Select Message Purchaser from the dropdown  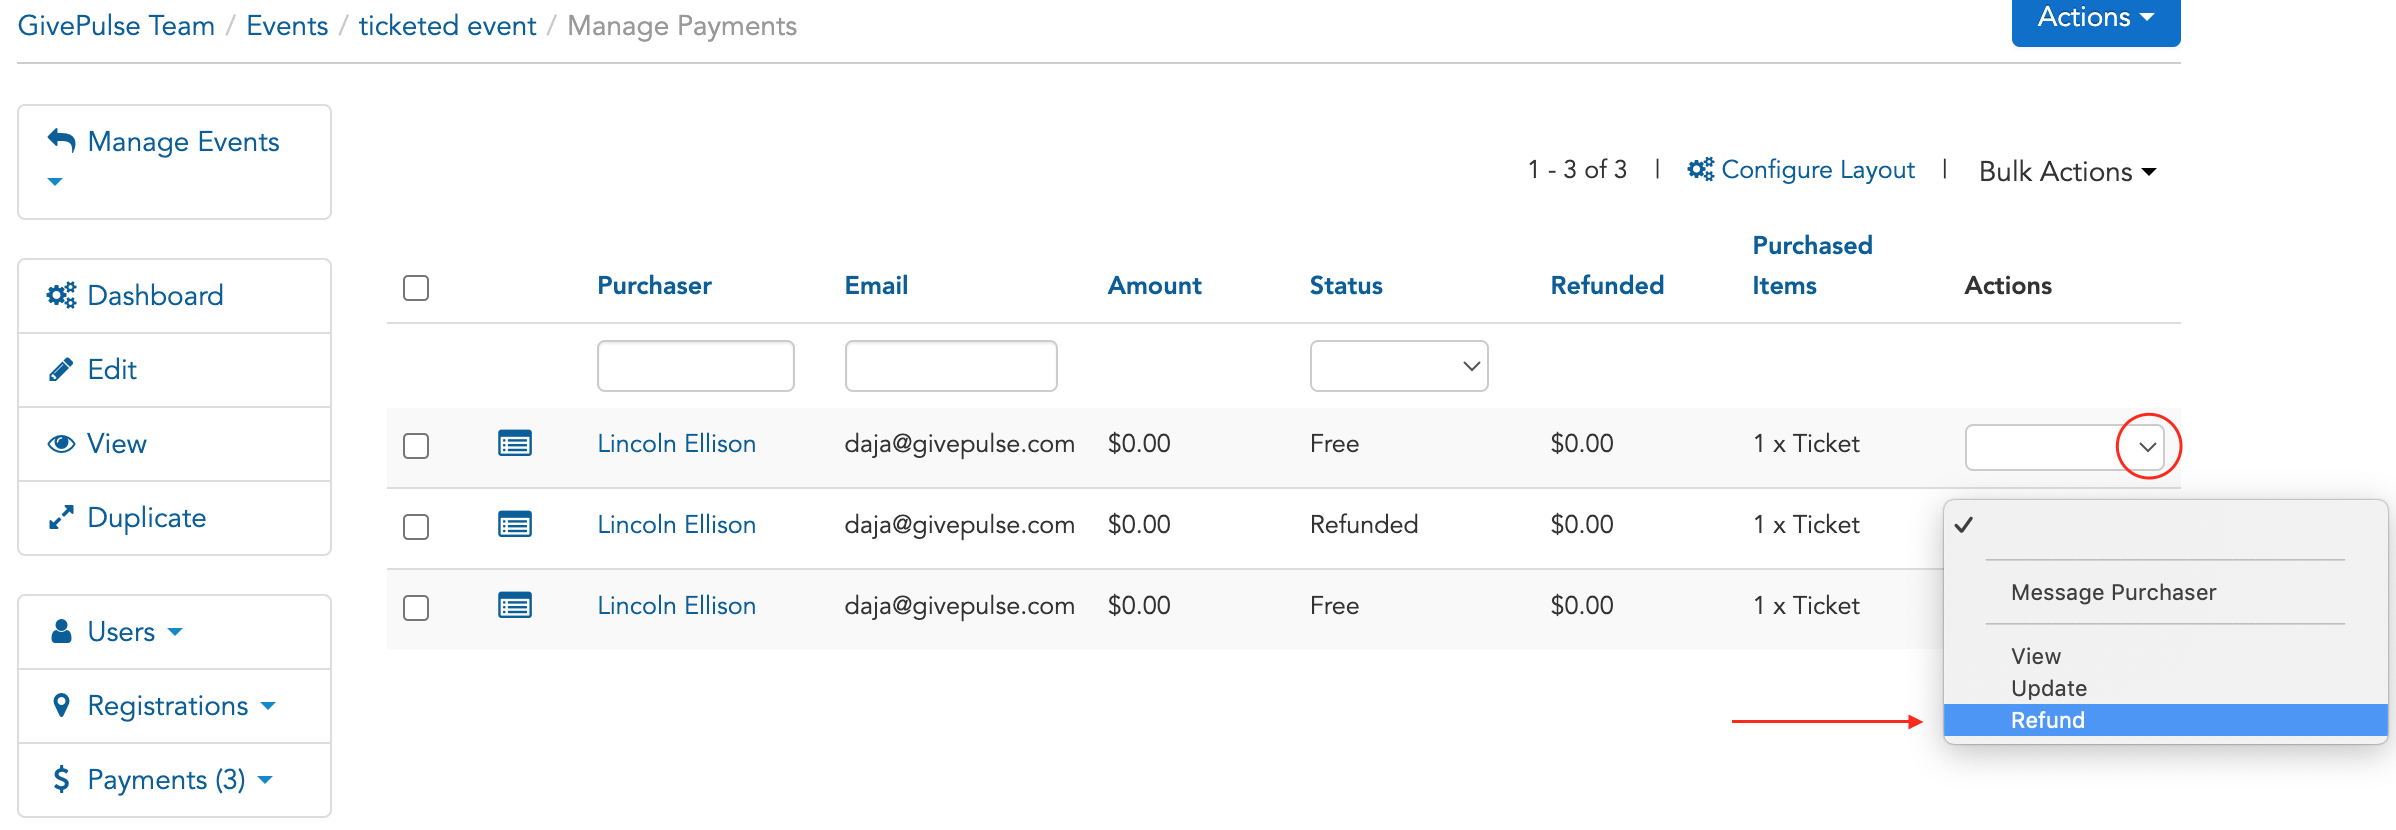pyautogui.click(x=2113, y=592)
